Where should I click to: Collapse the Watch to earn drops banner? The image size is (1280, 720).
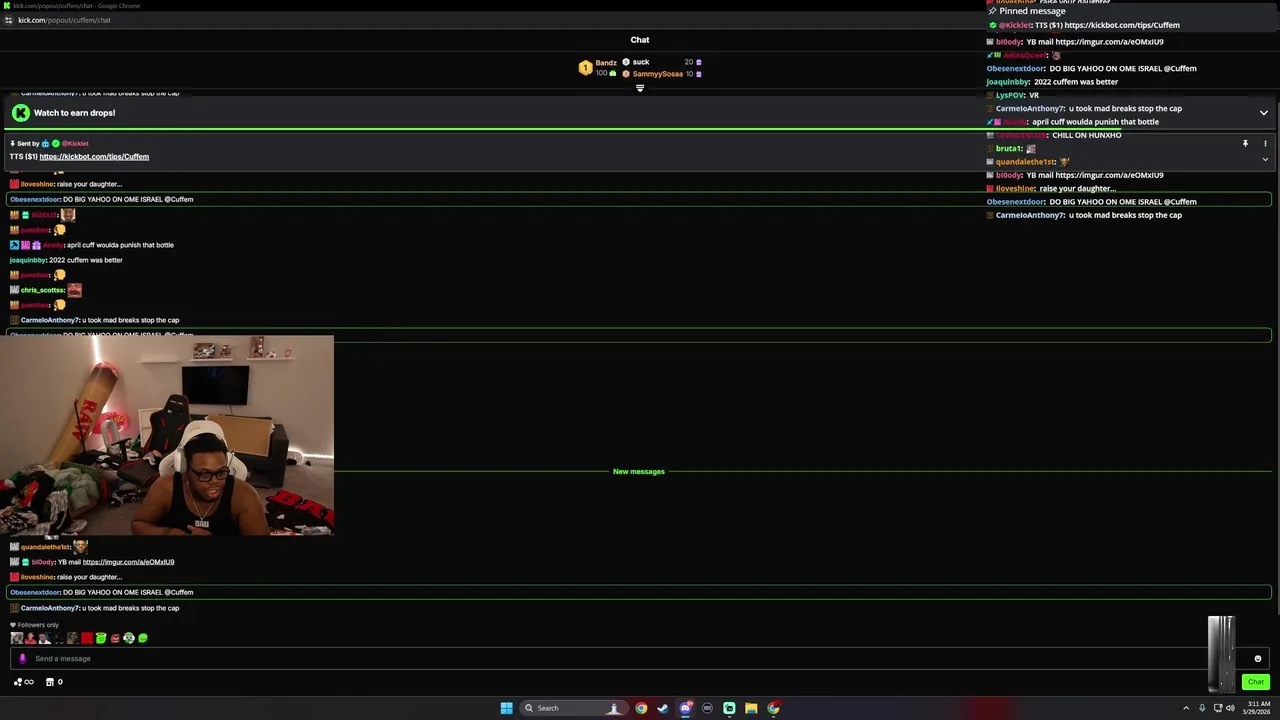pyautogui.click(x=1263, y=113)
